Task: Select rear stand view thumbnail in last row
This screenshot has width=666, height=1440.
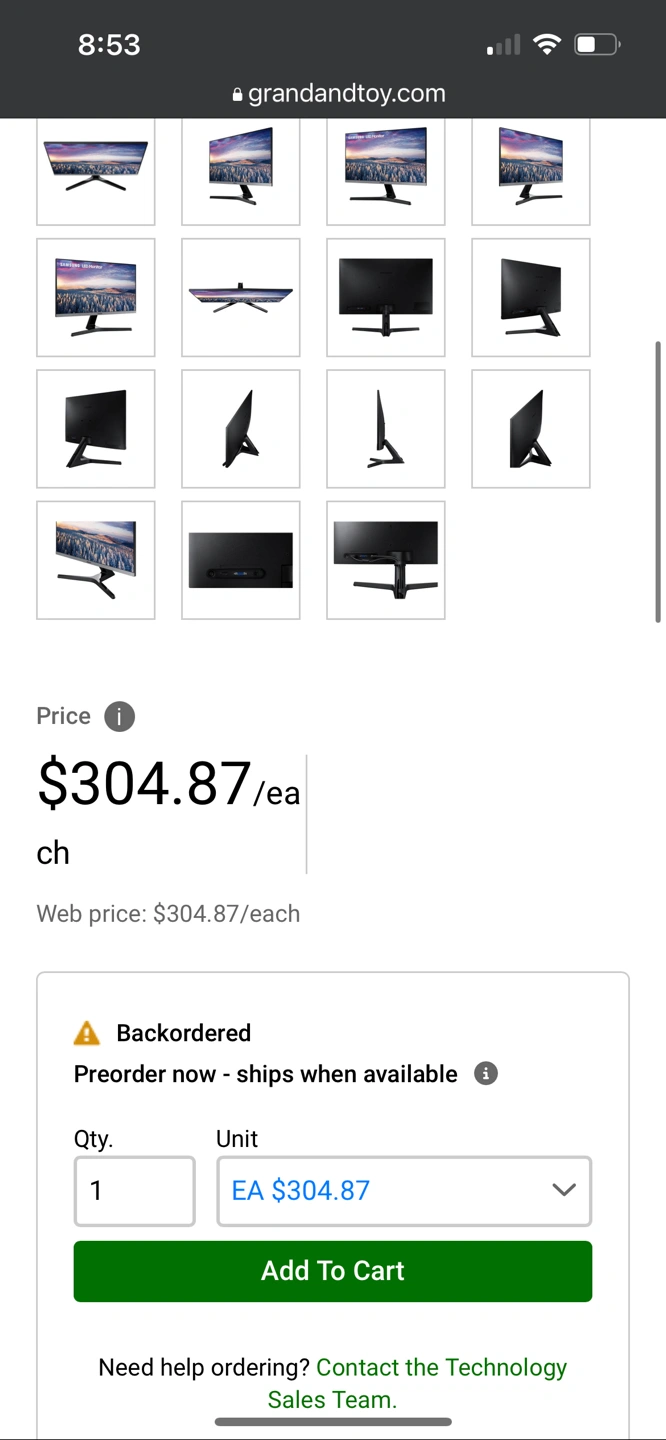Action: coord(386,560)
